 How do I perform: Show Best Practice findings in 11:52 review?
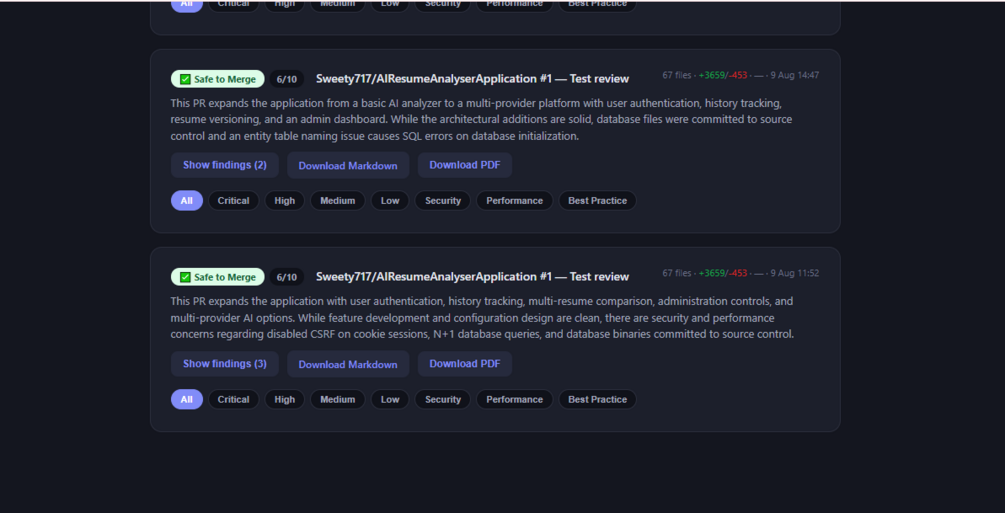(597, 399)
